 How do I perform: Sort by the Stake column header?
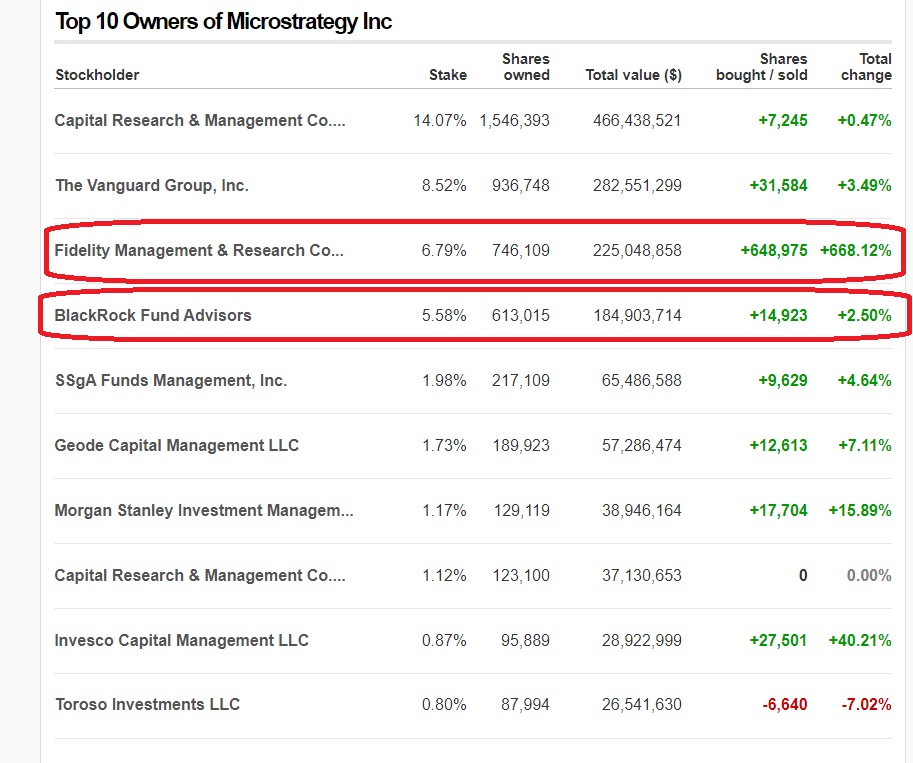coord(448,75)
